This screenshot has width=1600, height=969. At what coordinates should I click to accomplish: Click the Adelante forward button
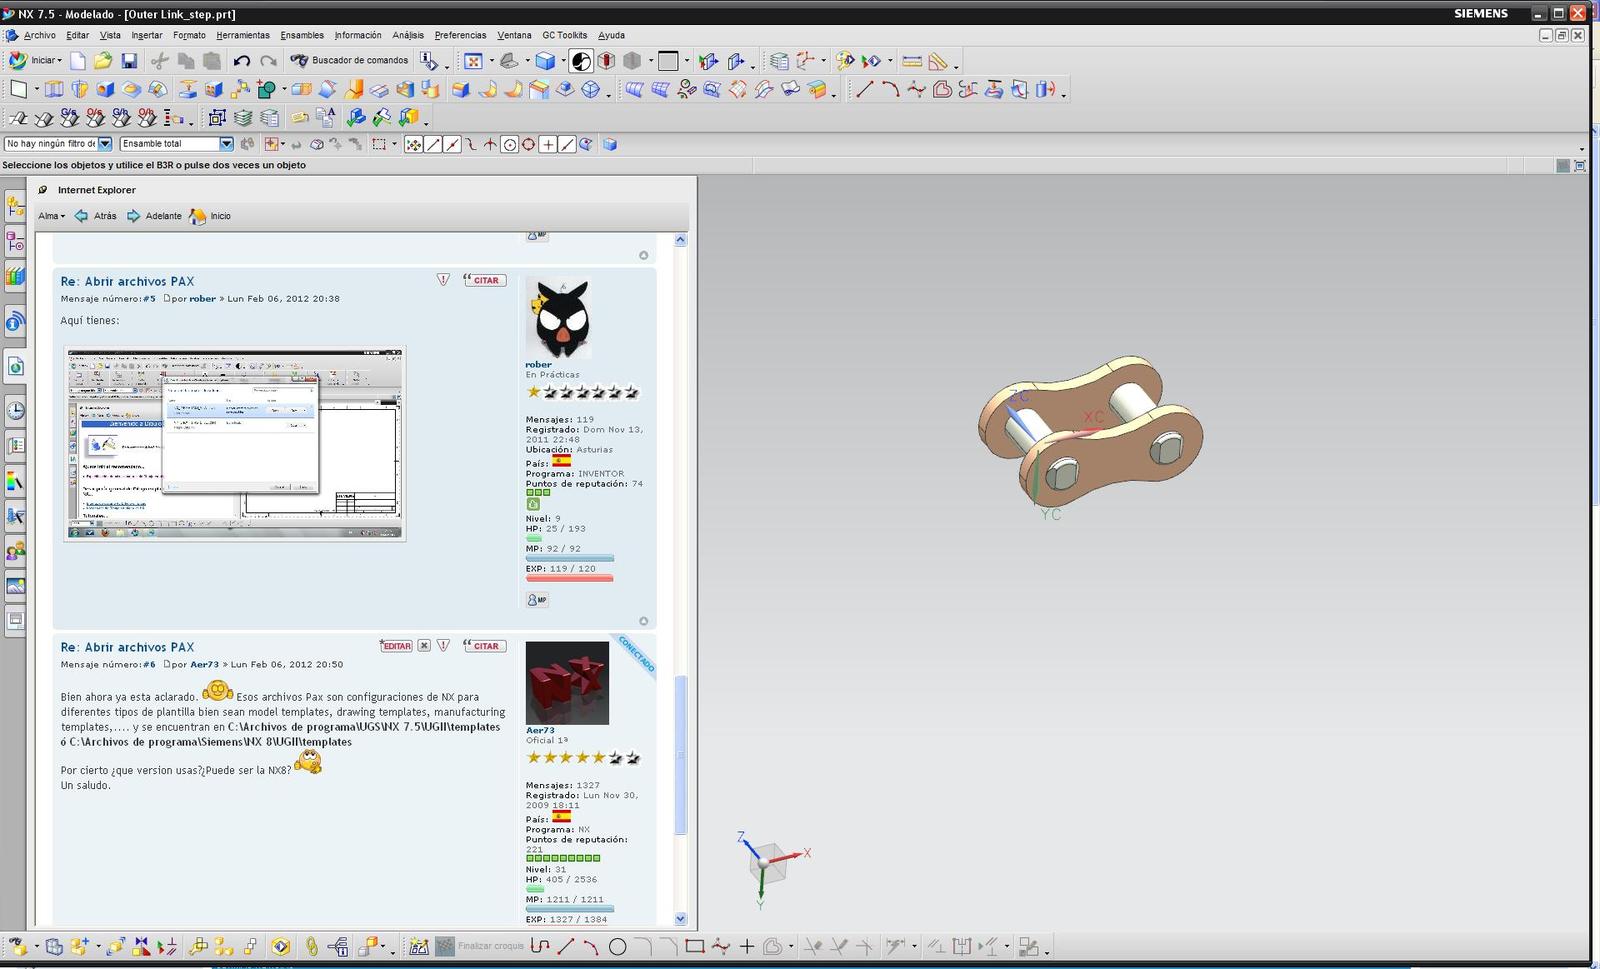tap(154, 216)
